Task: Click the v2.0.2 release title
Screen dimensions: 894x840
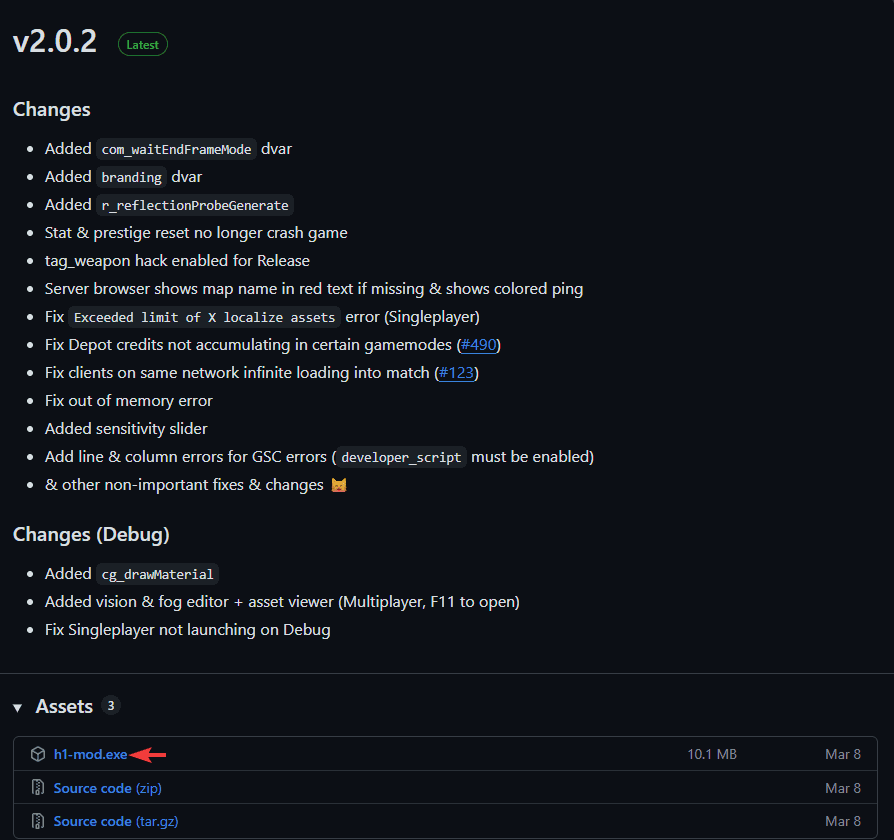Action: point(55,42)
